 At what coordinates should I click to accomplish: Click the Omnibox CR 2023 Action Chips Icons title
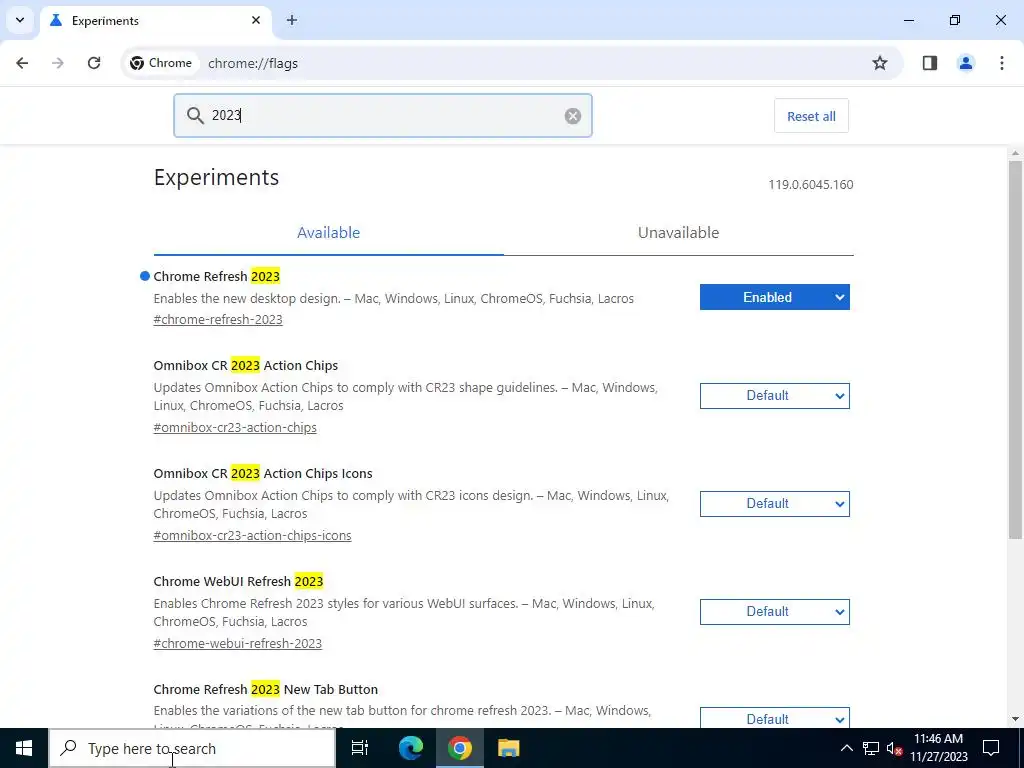click(x=263, y=473)
